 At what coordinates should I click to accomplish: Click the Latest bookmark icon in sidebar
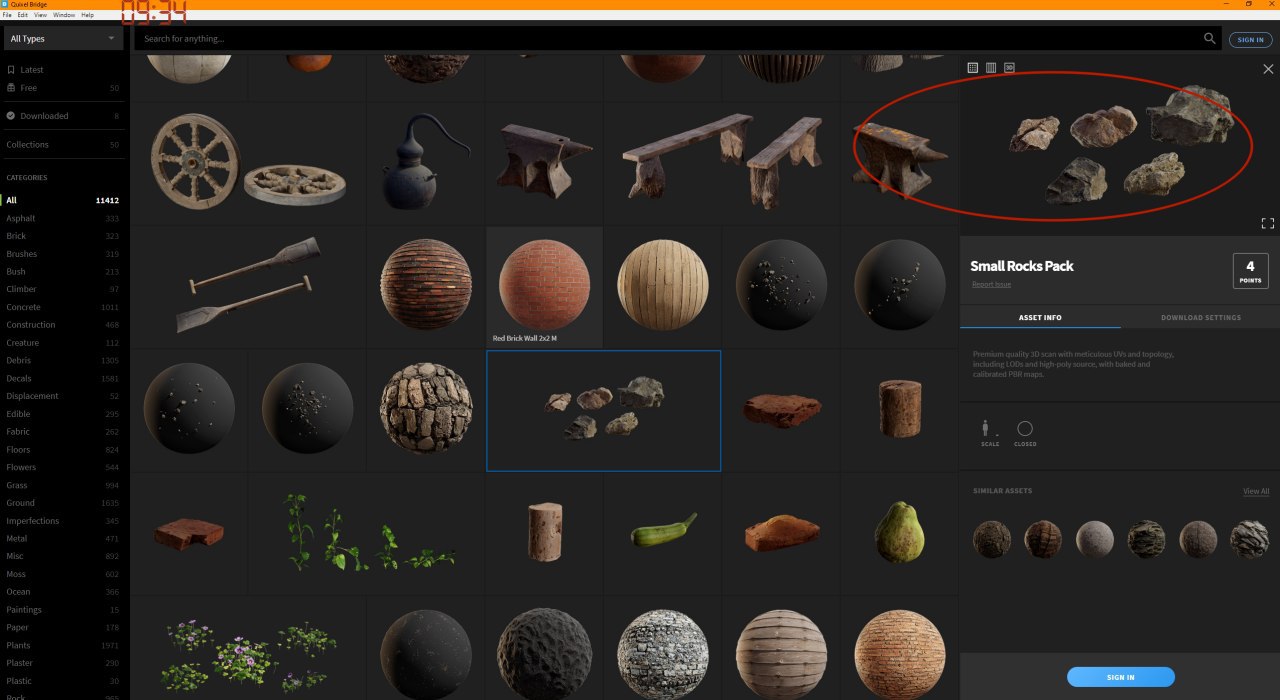(x=11, y=70)
